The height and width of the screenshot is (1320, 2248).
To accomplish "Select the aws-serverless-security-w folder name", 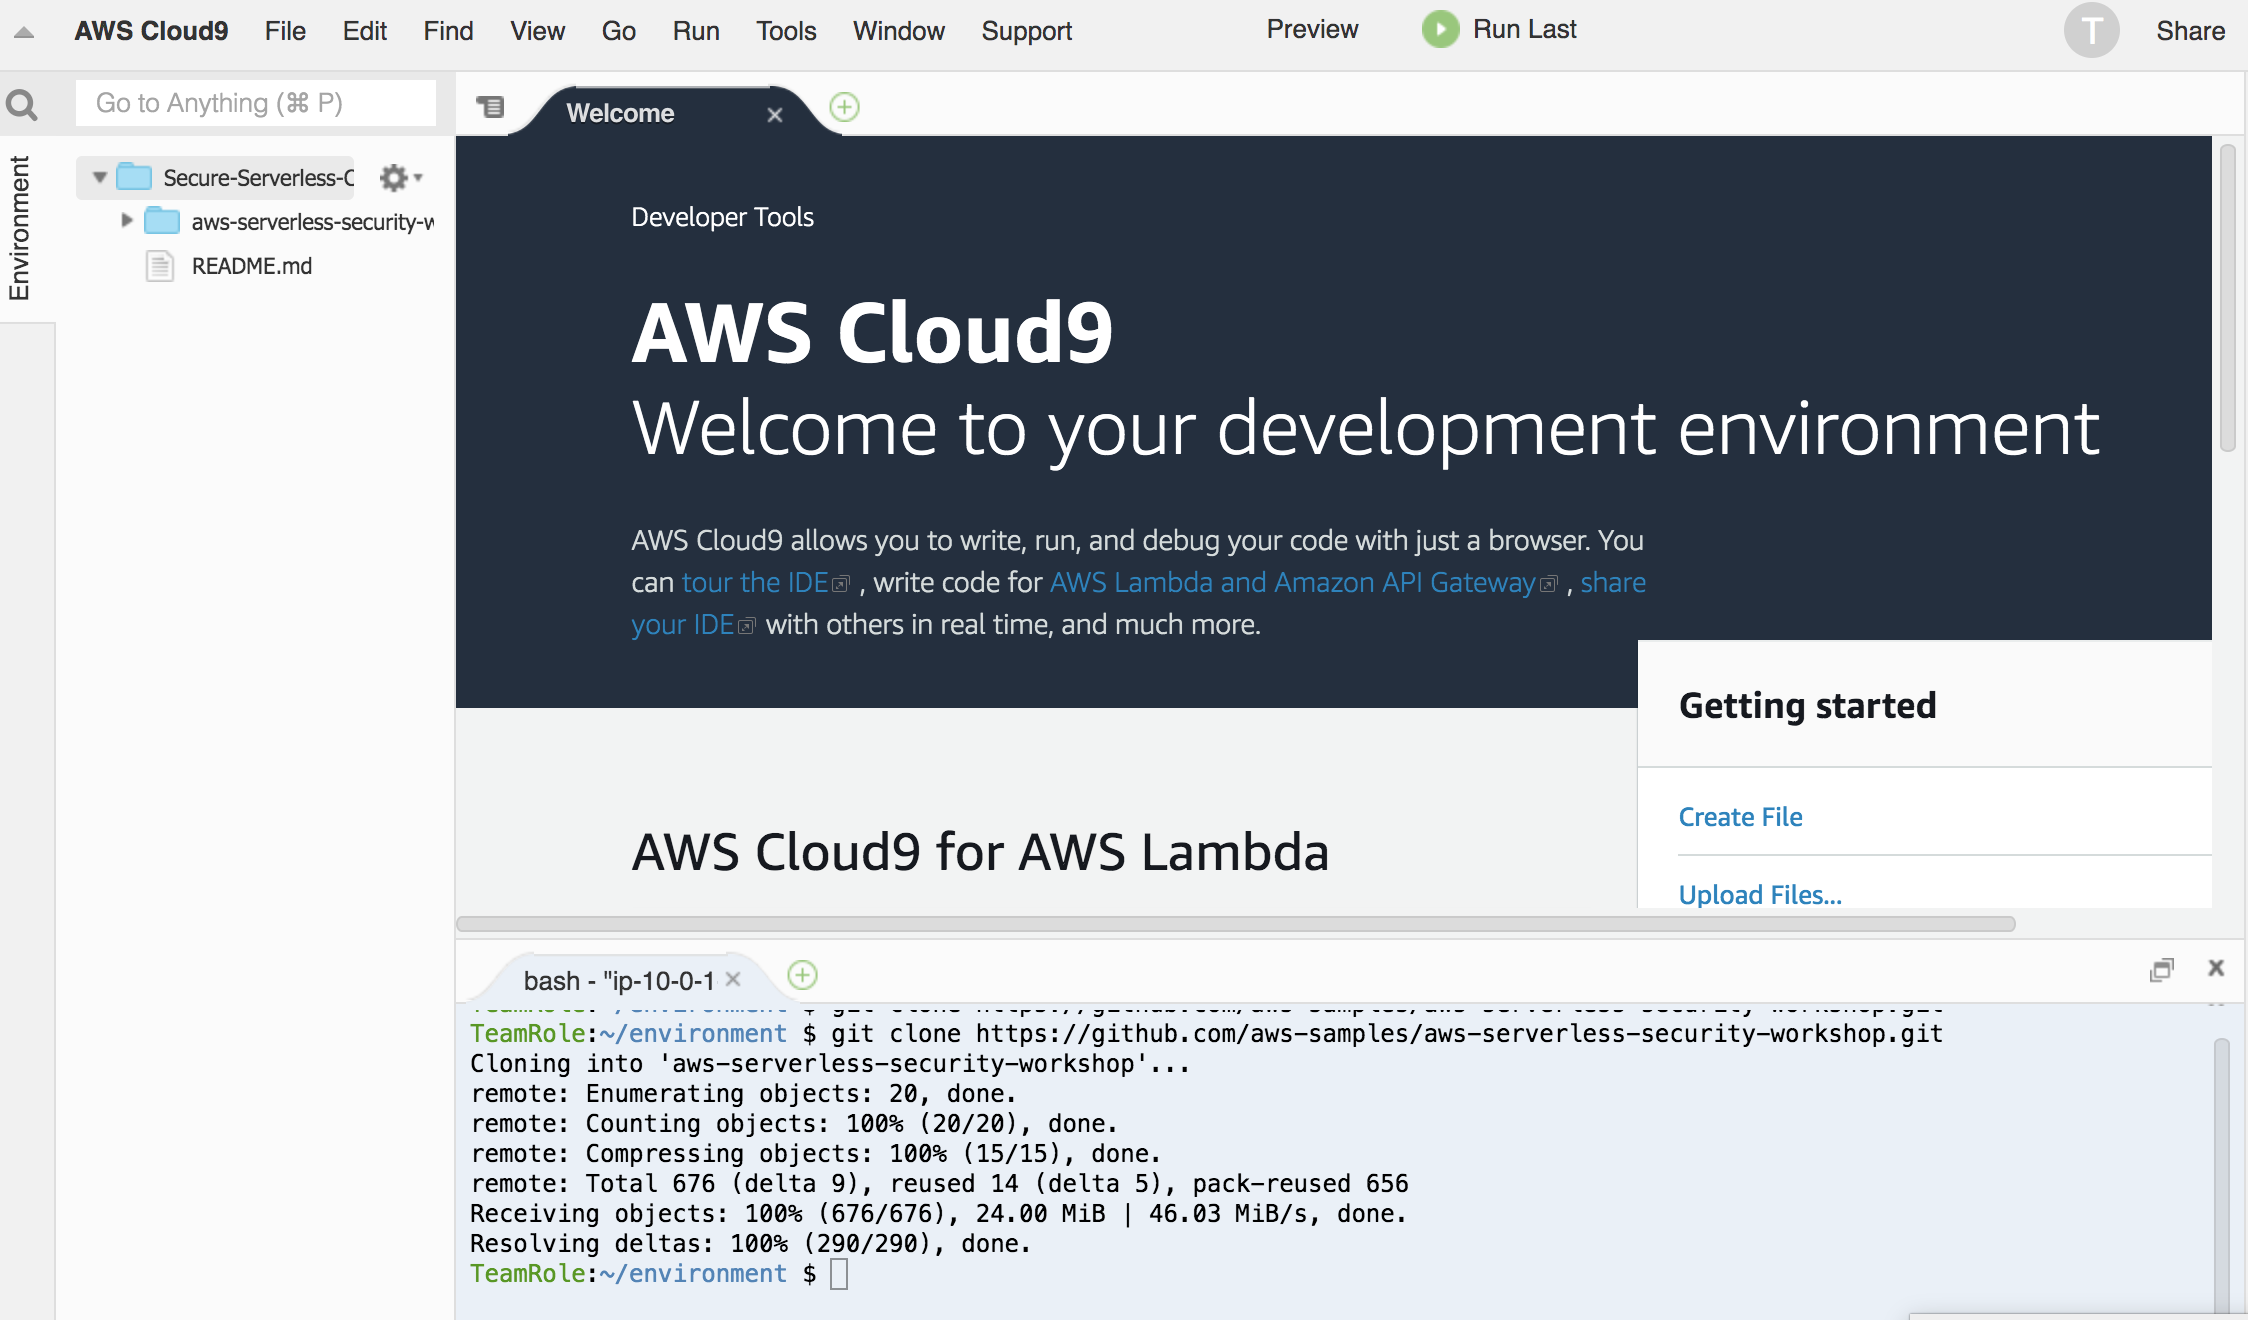I will tap(312, 222).
